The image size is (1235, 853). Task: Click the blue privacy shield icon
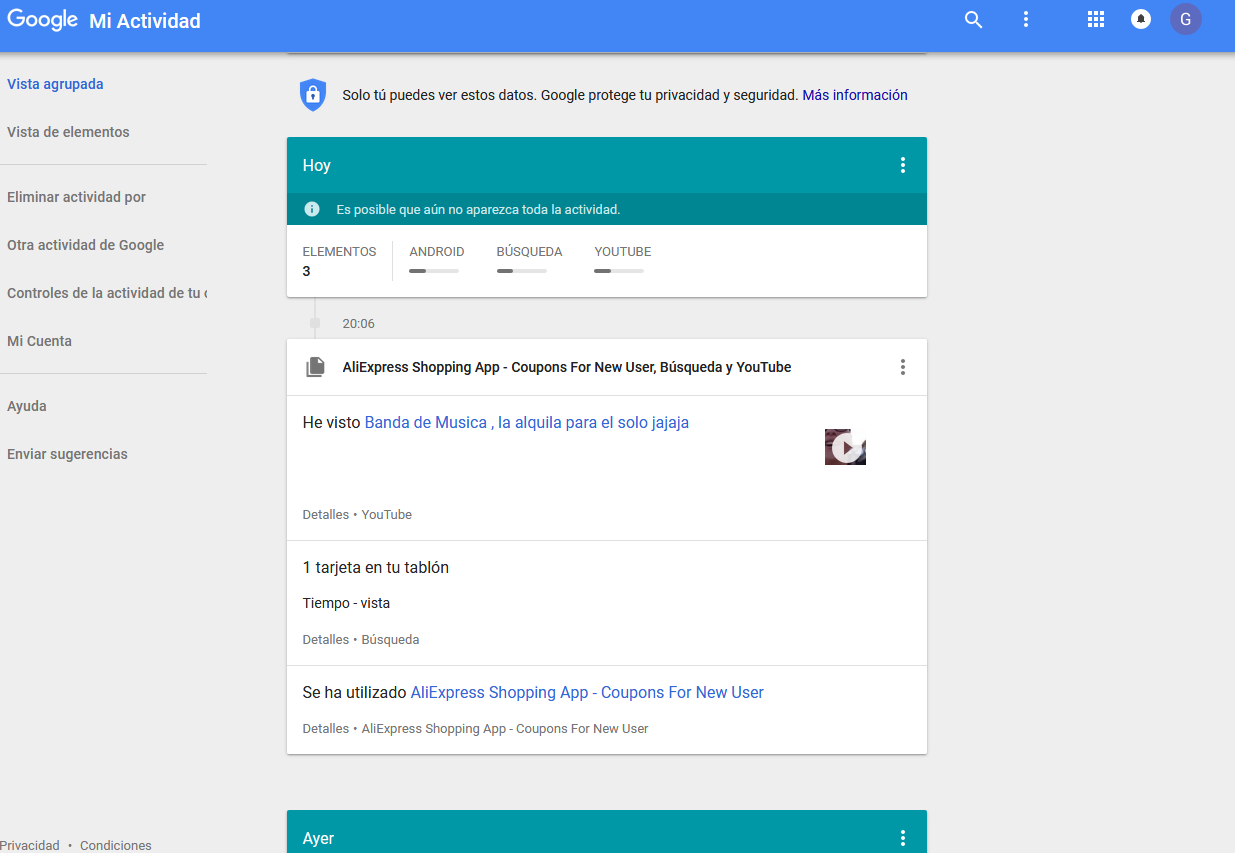(313, 95)
